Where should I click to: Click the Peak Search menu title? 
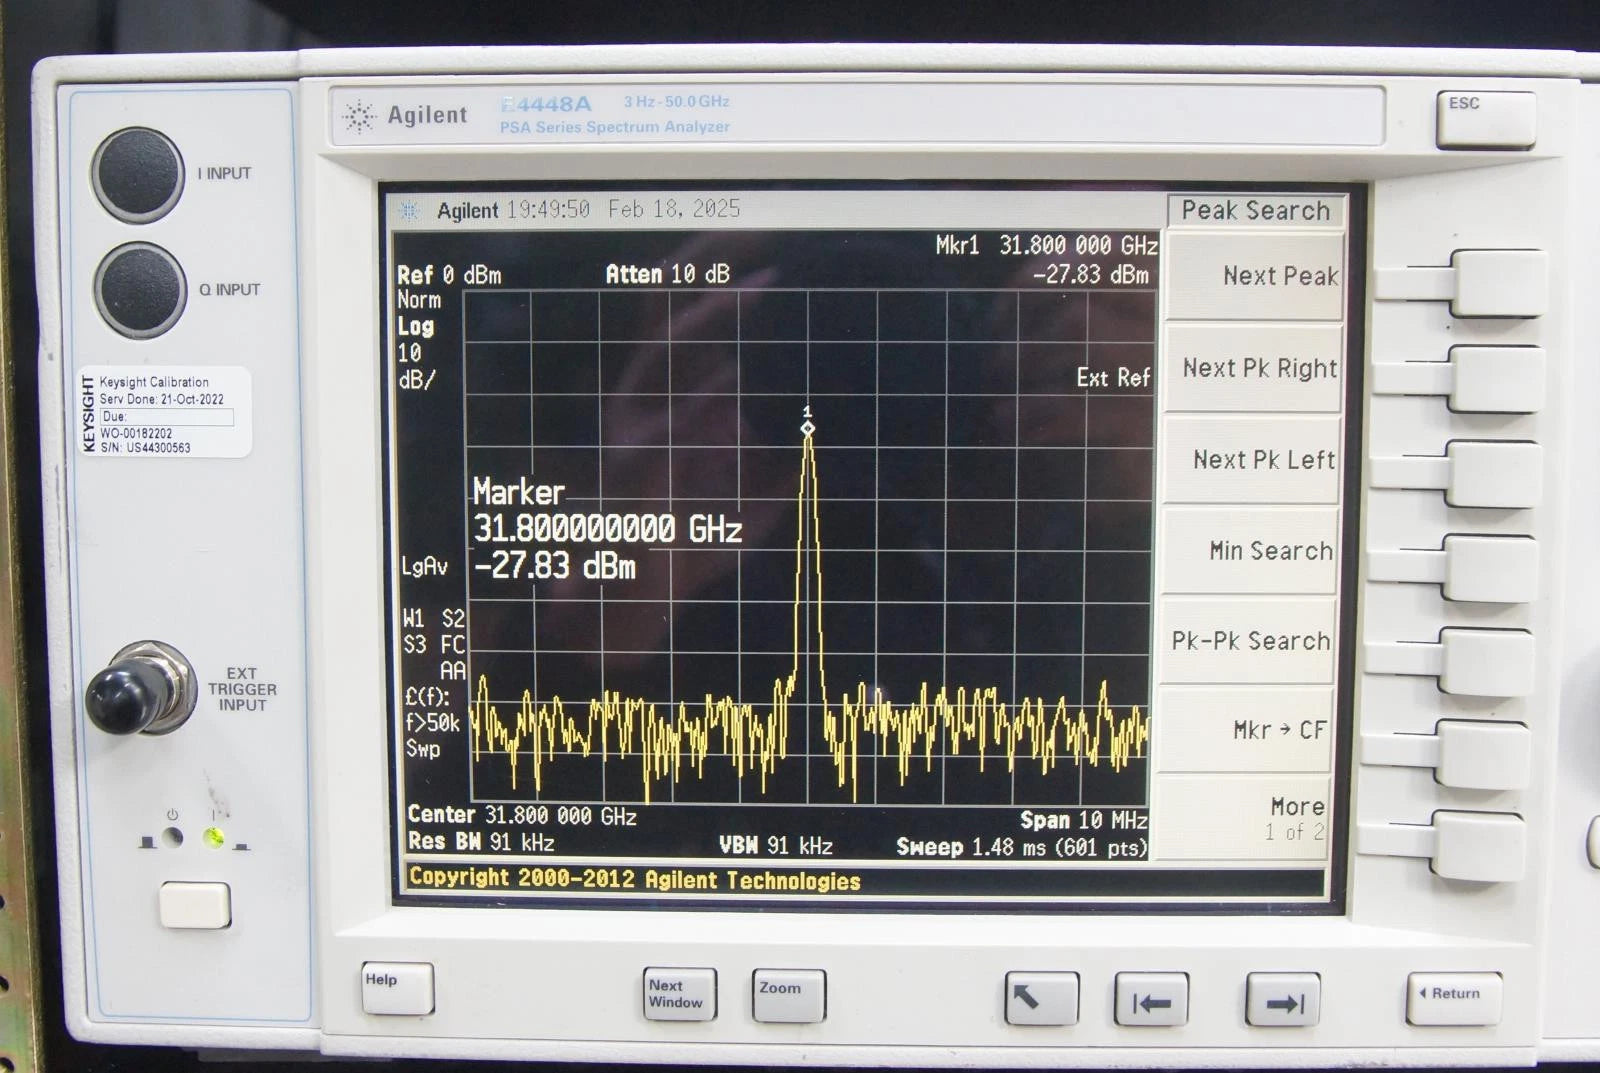tap(1256, 210)
